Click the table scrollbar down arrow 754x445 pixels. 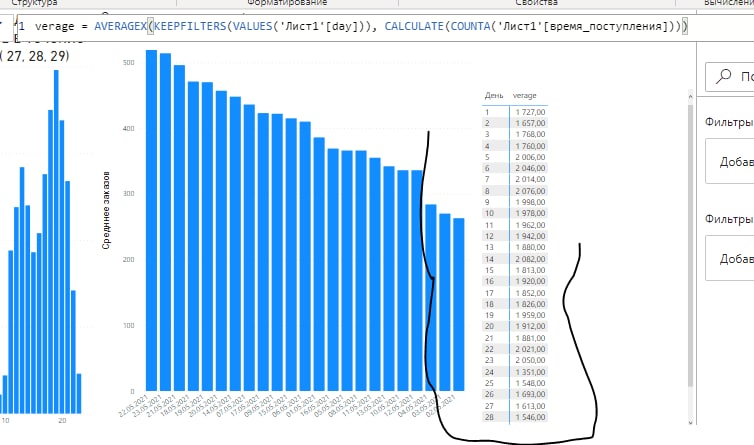[x=691, y=422]
